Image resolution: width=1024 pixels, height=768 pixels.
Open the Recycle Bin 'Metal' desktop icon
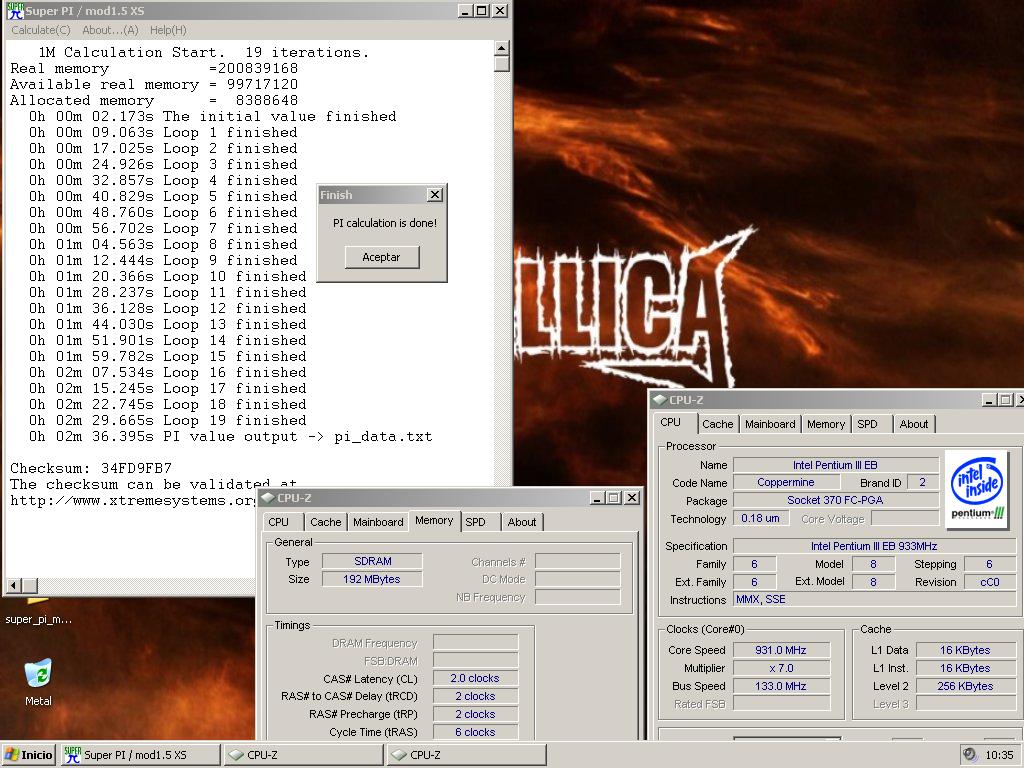[x=38, y=681]
